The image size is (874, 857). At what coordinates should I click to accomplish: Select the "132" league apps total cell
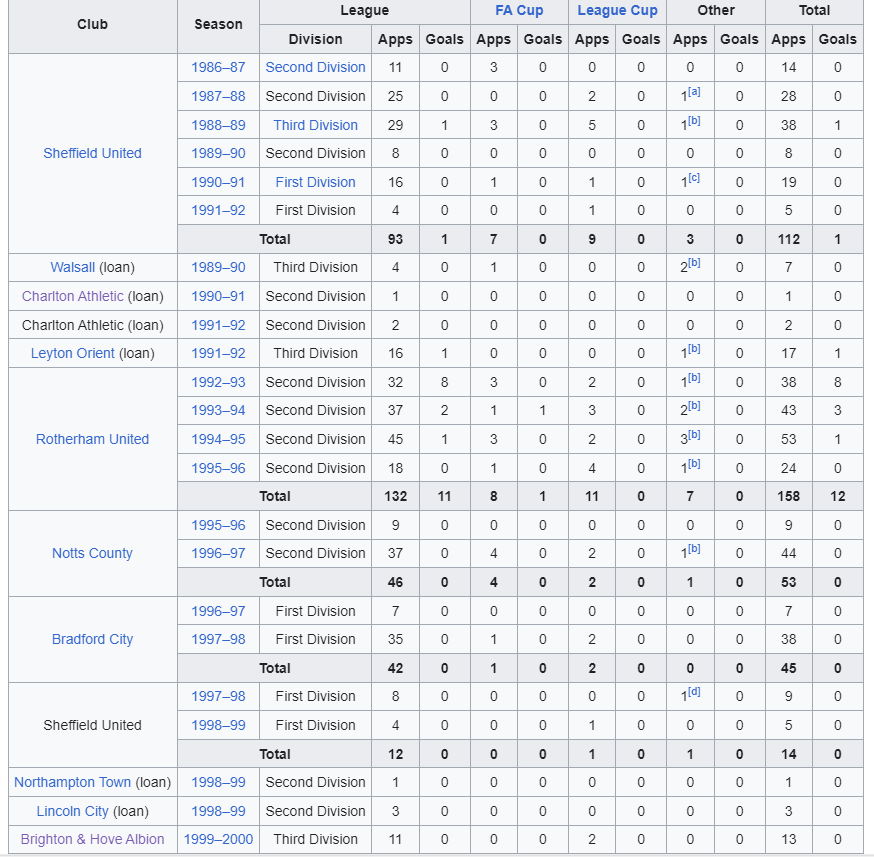click(x=395, y=496)
